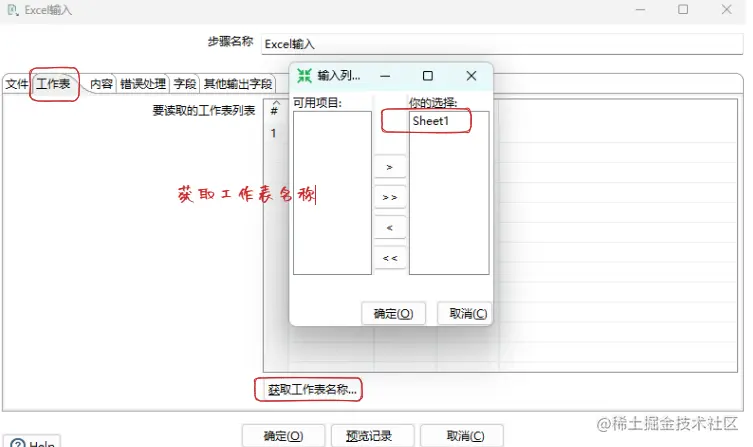Move selected item left with < button
Viewport: 753px width, 447px height.
(389, 228)
